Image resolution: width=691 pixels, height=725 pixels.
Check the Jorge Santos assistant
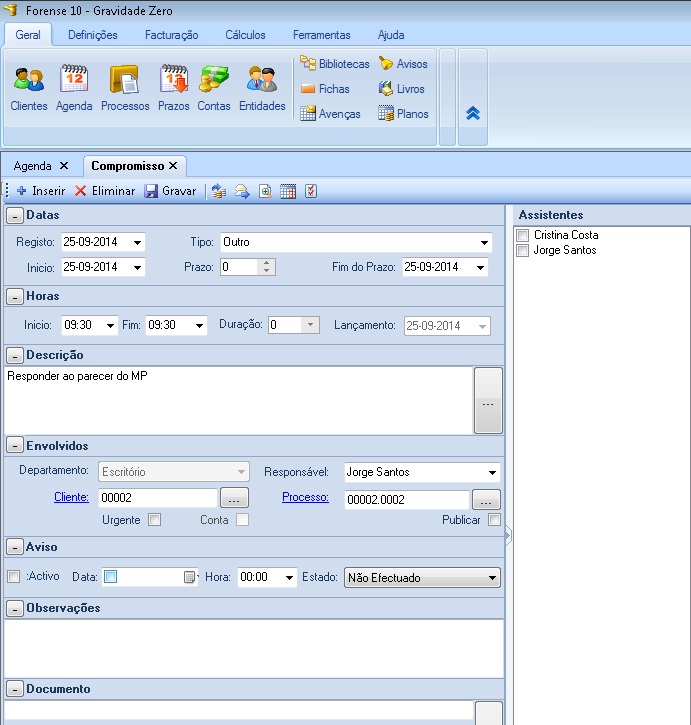tap(523, 250)
